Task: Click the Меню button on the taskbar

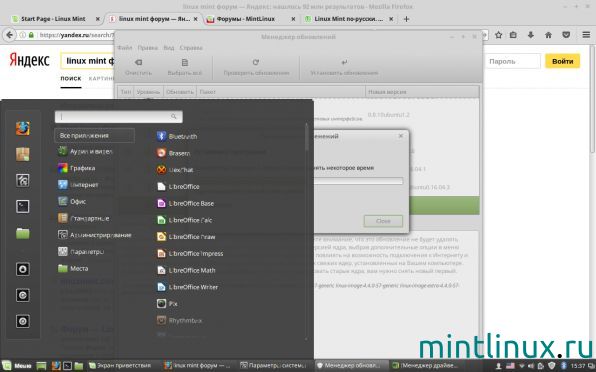Action: (17, 366)
